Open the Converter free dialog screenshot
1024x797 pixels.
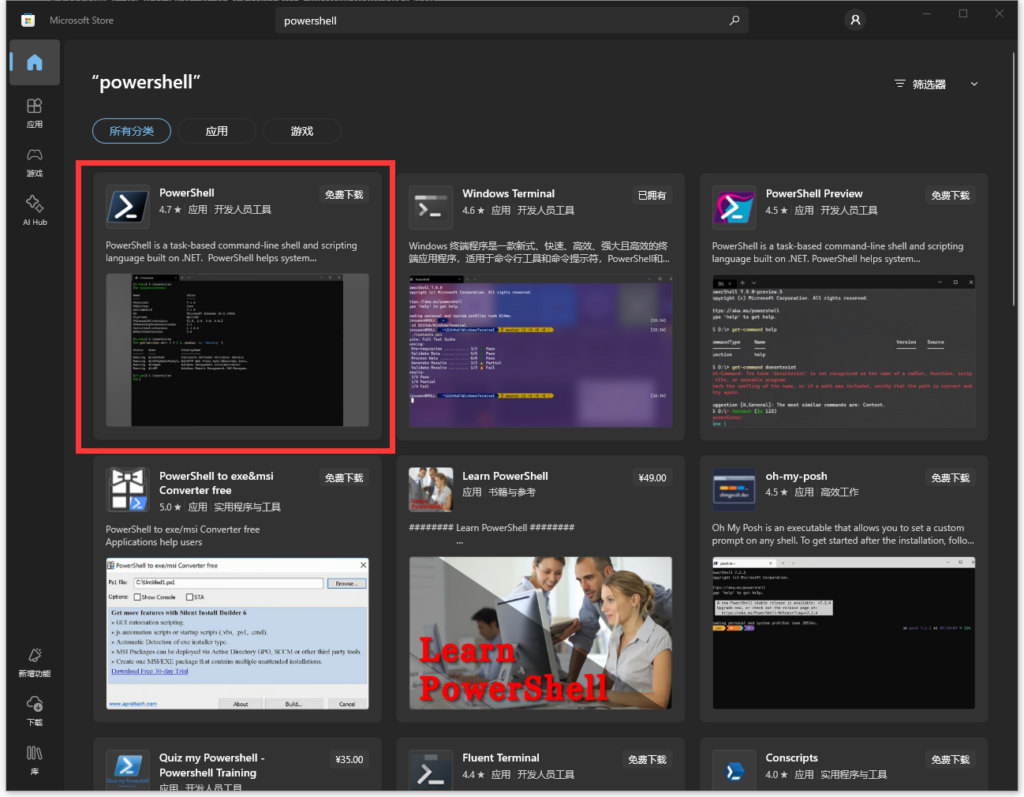pyautogui.click(x=237, y=633)
